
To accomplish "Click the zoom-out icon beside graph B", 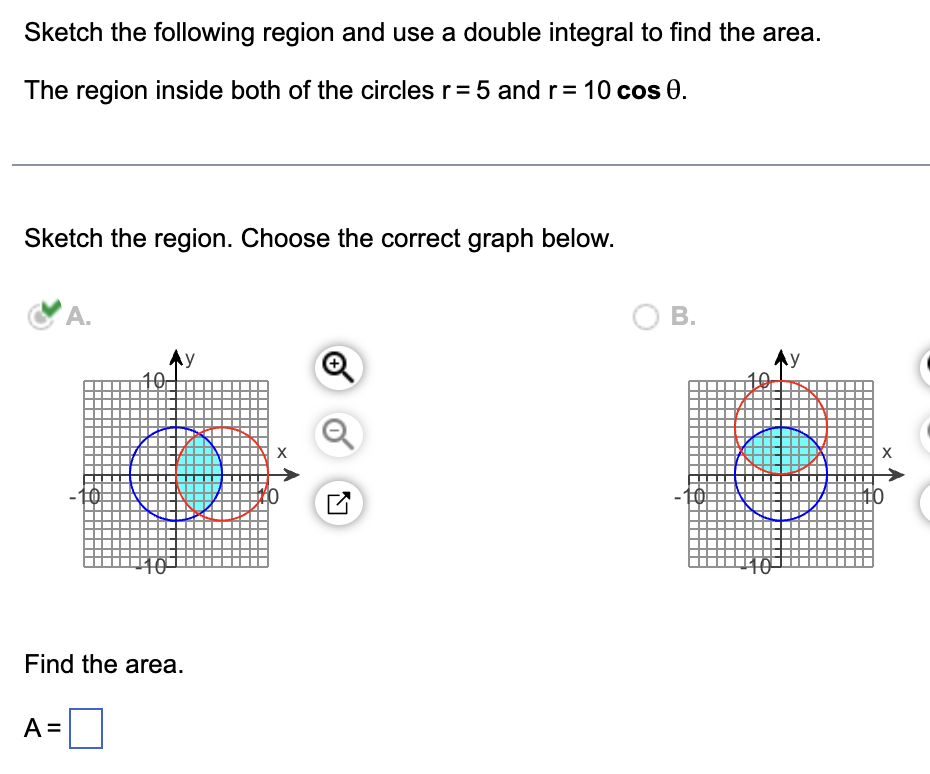I will click(x=925, y=435).
